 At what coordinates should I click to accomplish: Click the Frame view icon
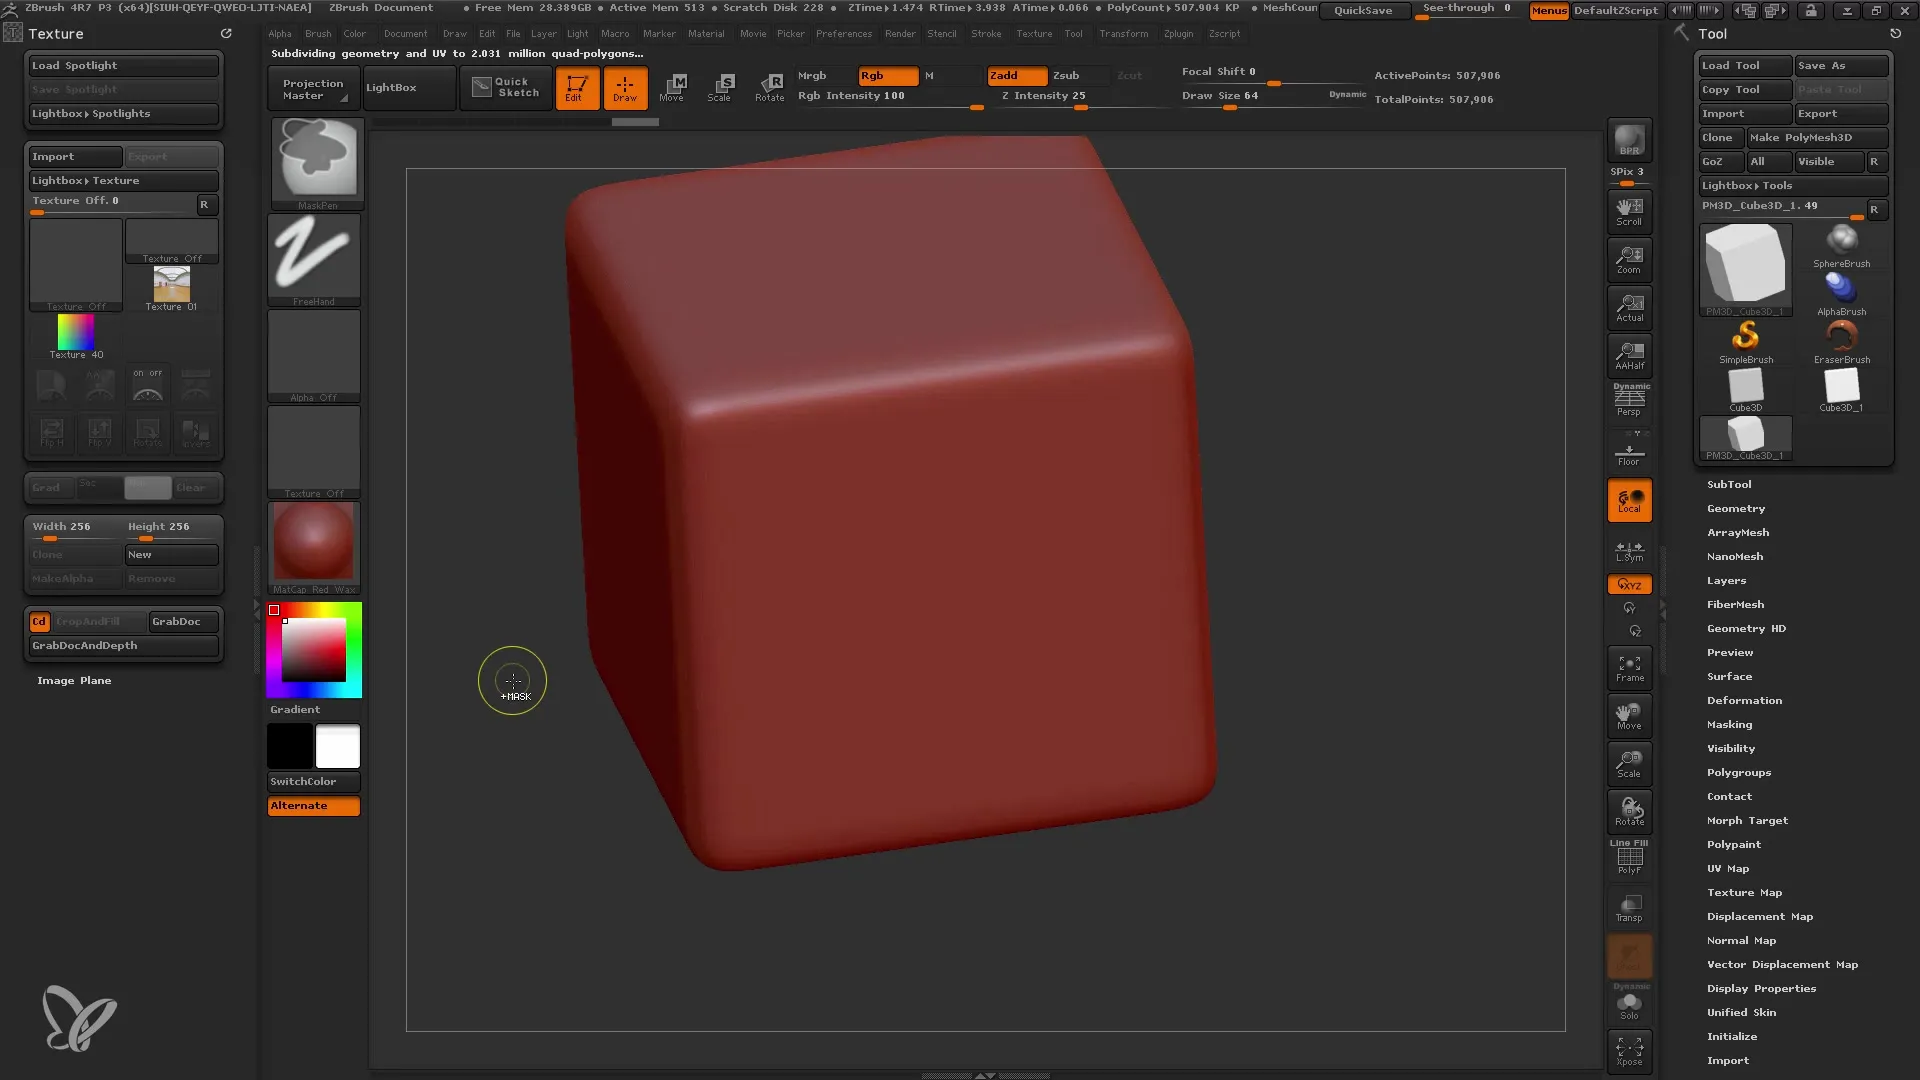pos(1629,671)
